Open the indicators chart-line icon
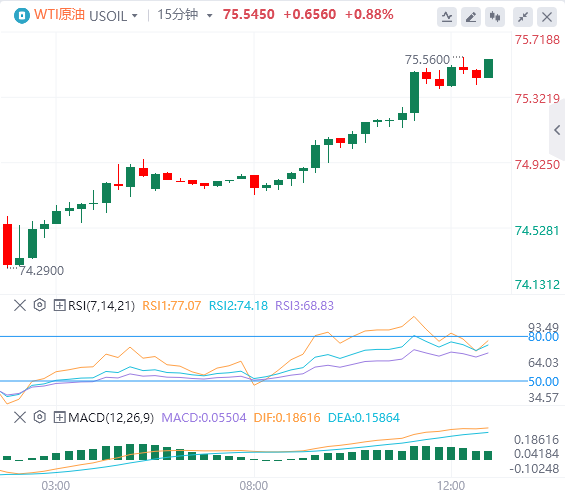The image size is (565, 496). (447, 17)
